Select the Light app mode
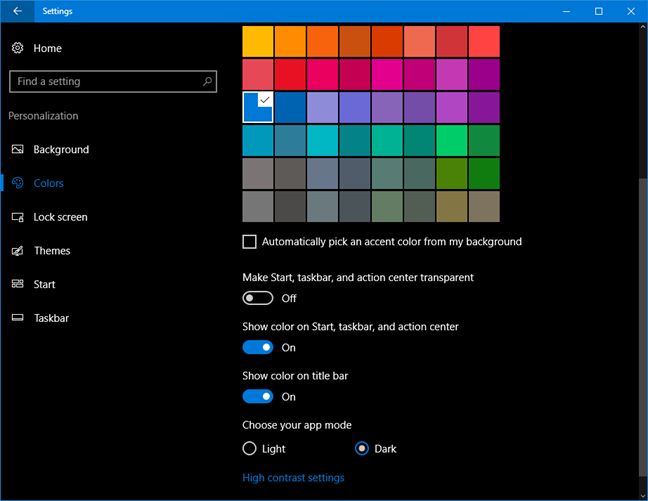The height and width of the screenshot is (501, 648). coord(249,449)
